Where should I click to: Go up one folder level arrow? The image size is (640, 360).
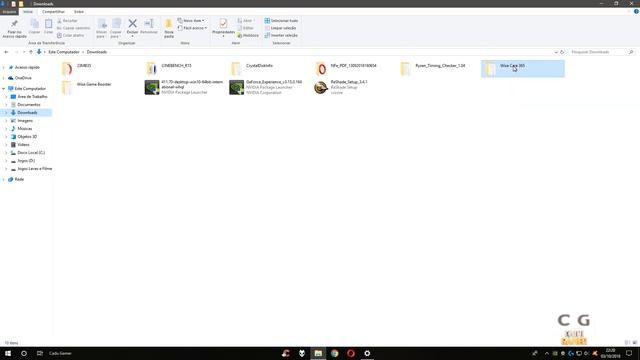(31, 52)
